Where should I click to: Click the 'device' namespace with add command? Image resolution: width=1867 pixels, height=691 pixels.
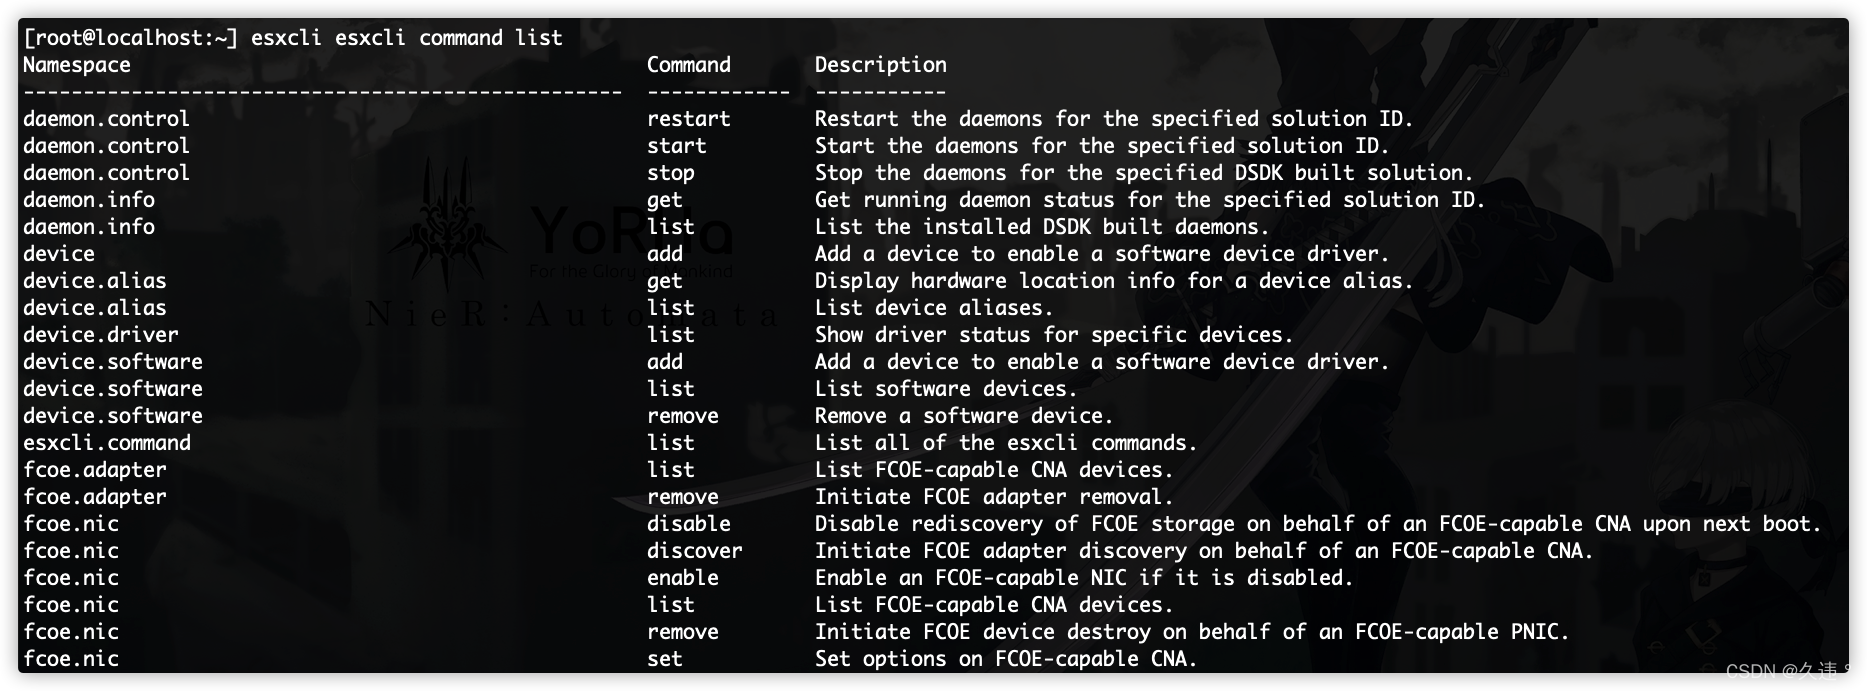(59, 254)
